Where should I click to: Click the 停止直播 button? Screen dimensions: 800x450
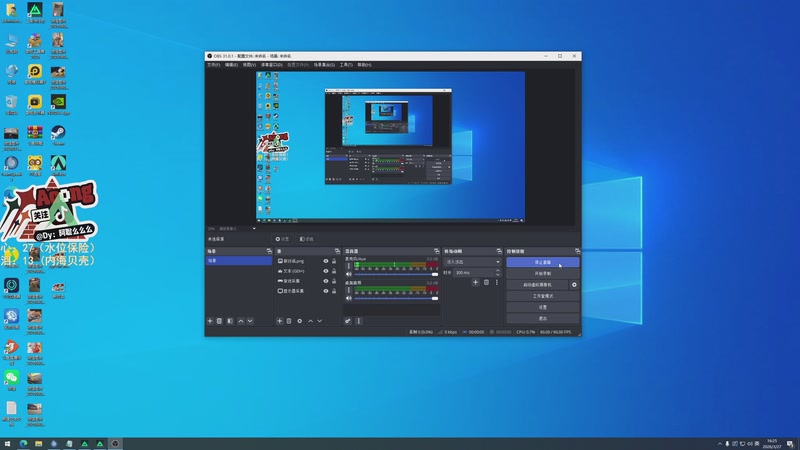[x=543, y=262]
